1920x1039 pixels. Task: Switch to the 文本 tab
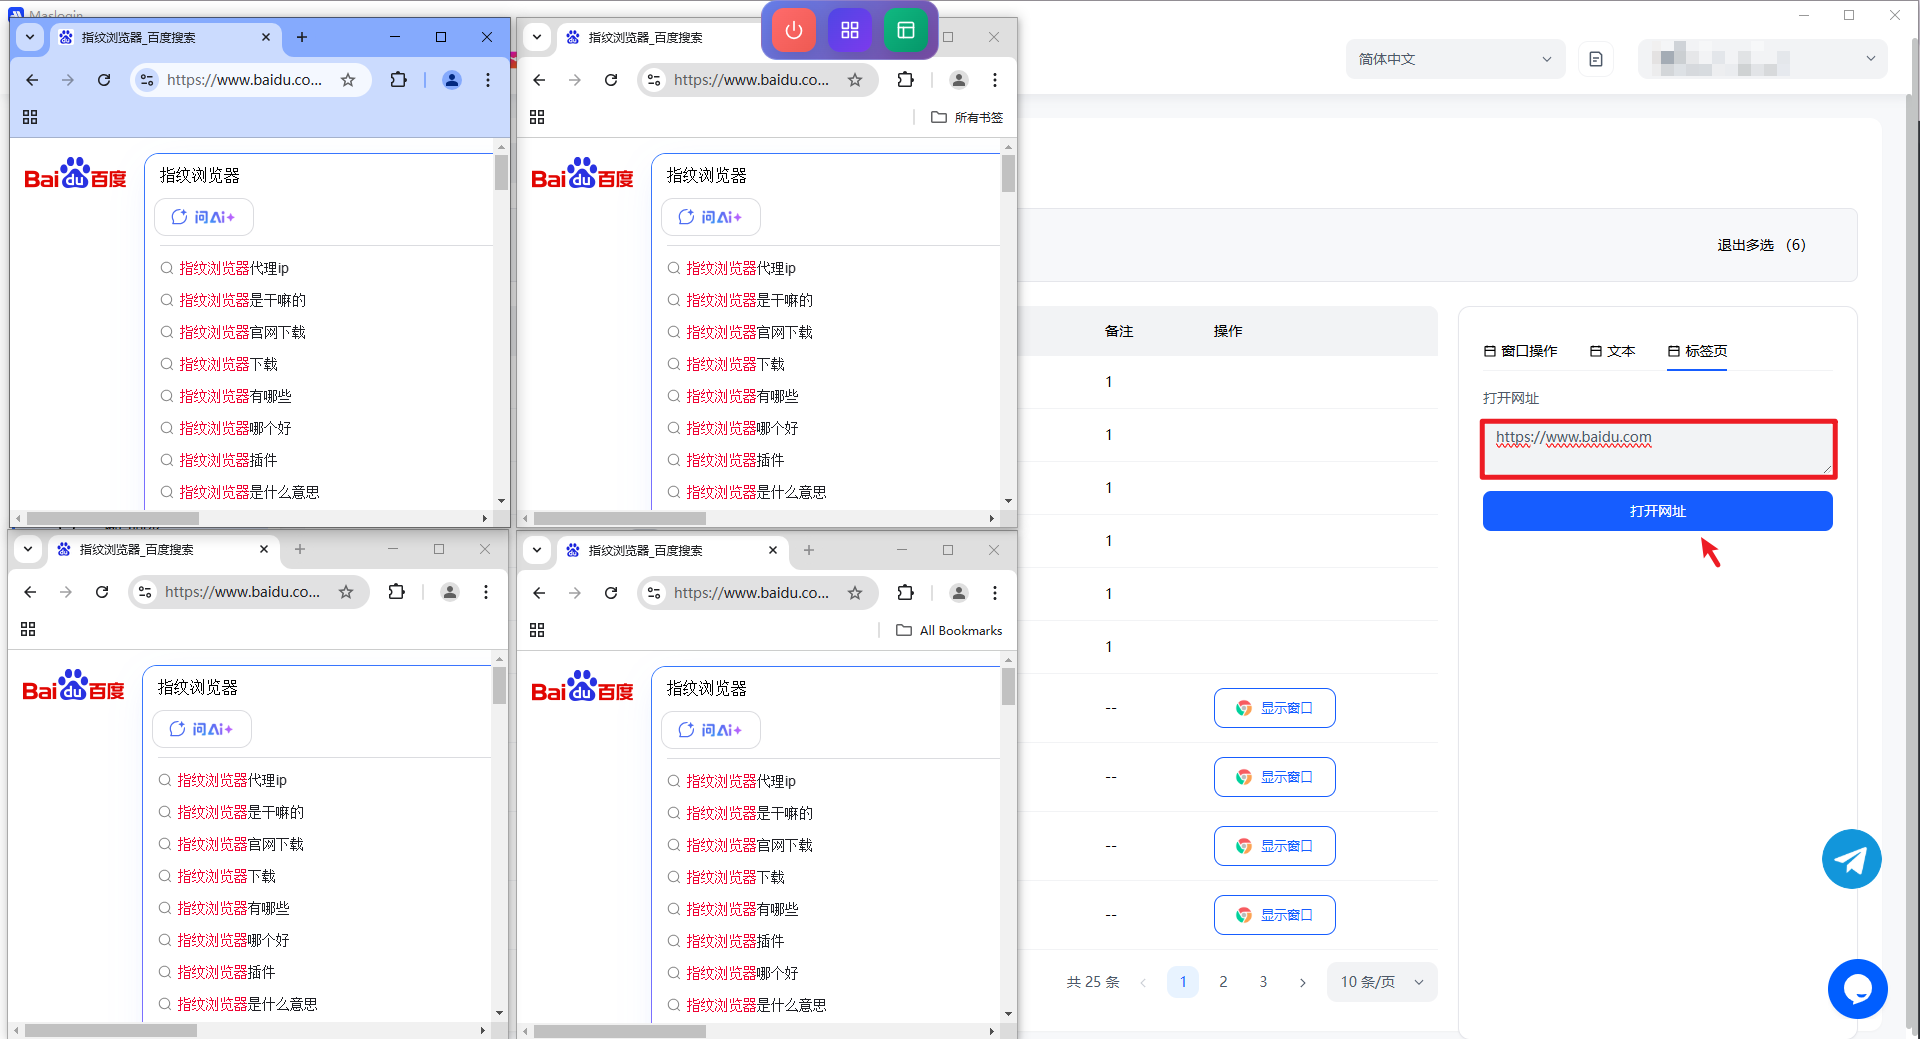click(1612, 351)
